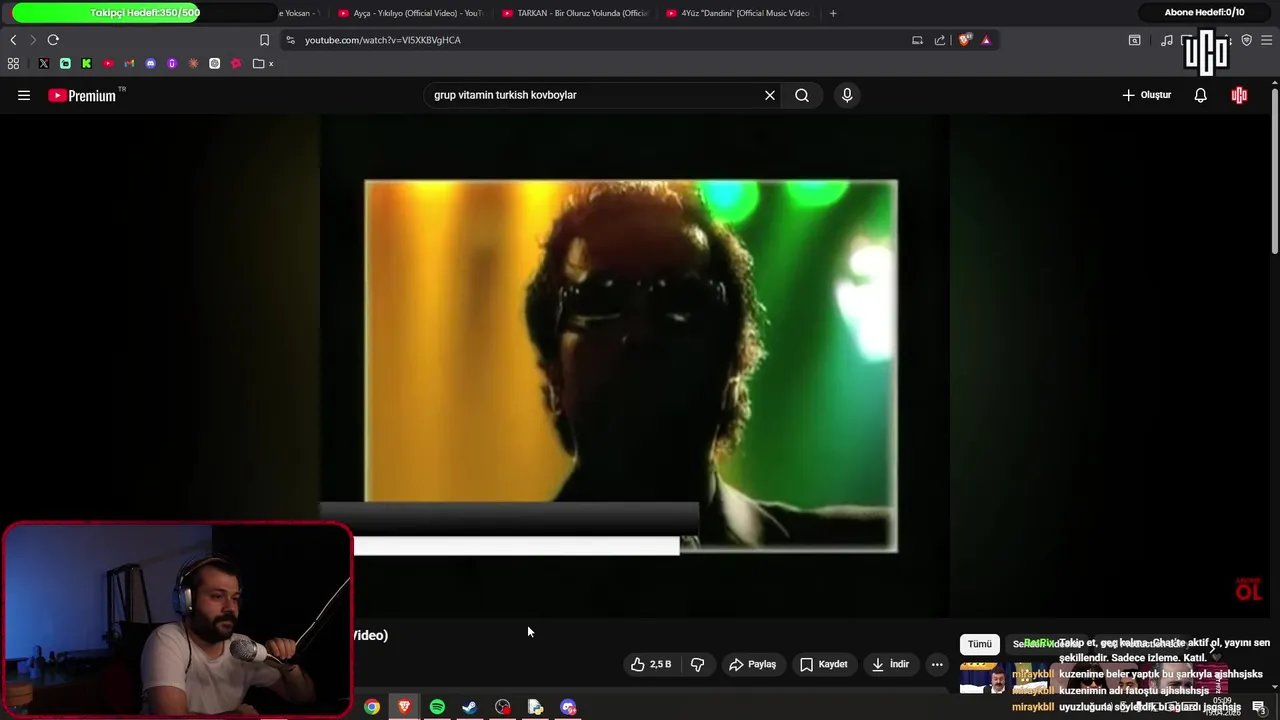Open YouTube notifications bell

pyautogui.click(x=1201, y=95)
